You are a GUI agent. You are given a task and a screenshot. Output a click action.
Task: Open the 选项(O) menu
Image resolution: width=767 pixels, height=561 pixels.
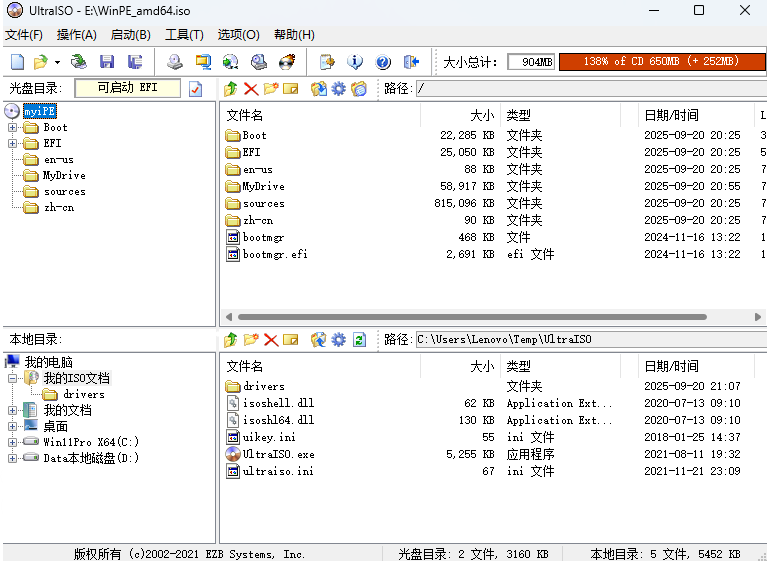238,35
